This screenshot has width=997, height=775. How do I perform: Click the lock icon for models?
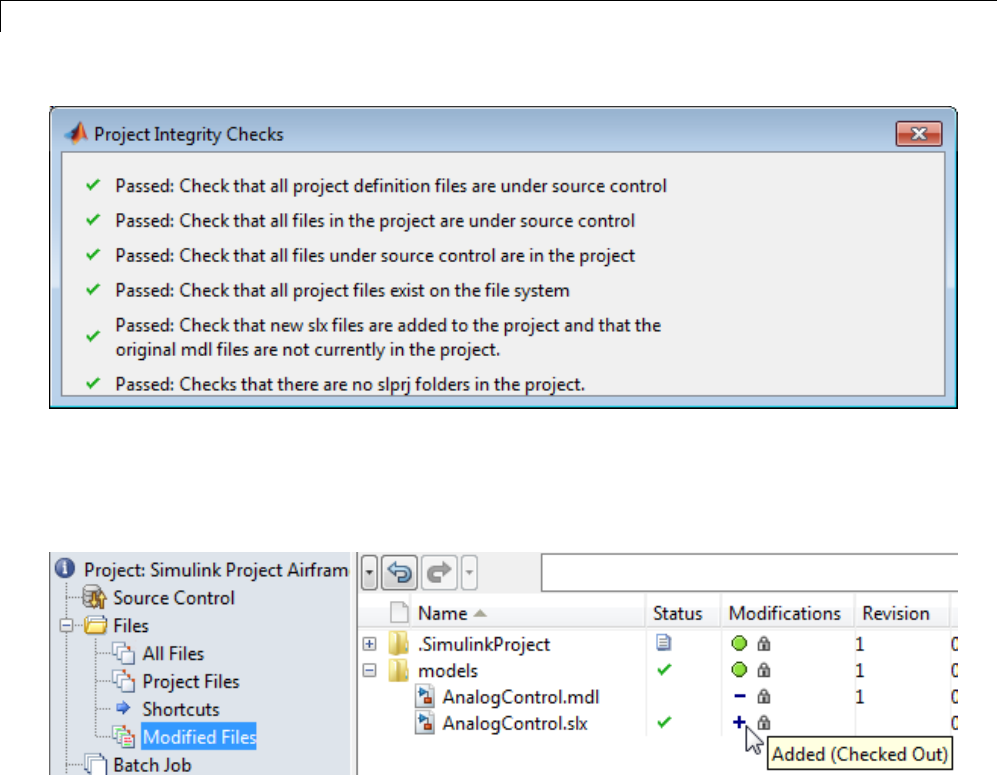764,669
